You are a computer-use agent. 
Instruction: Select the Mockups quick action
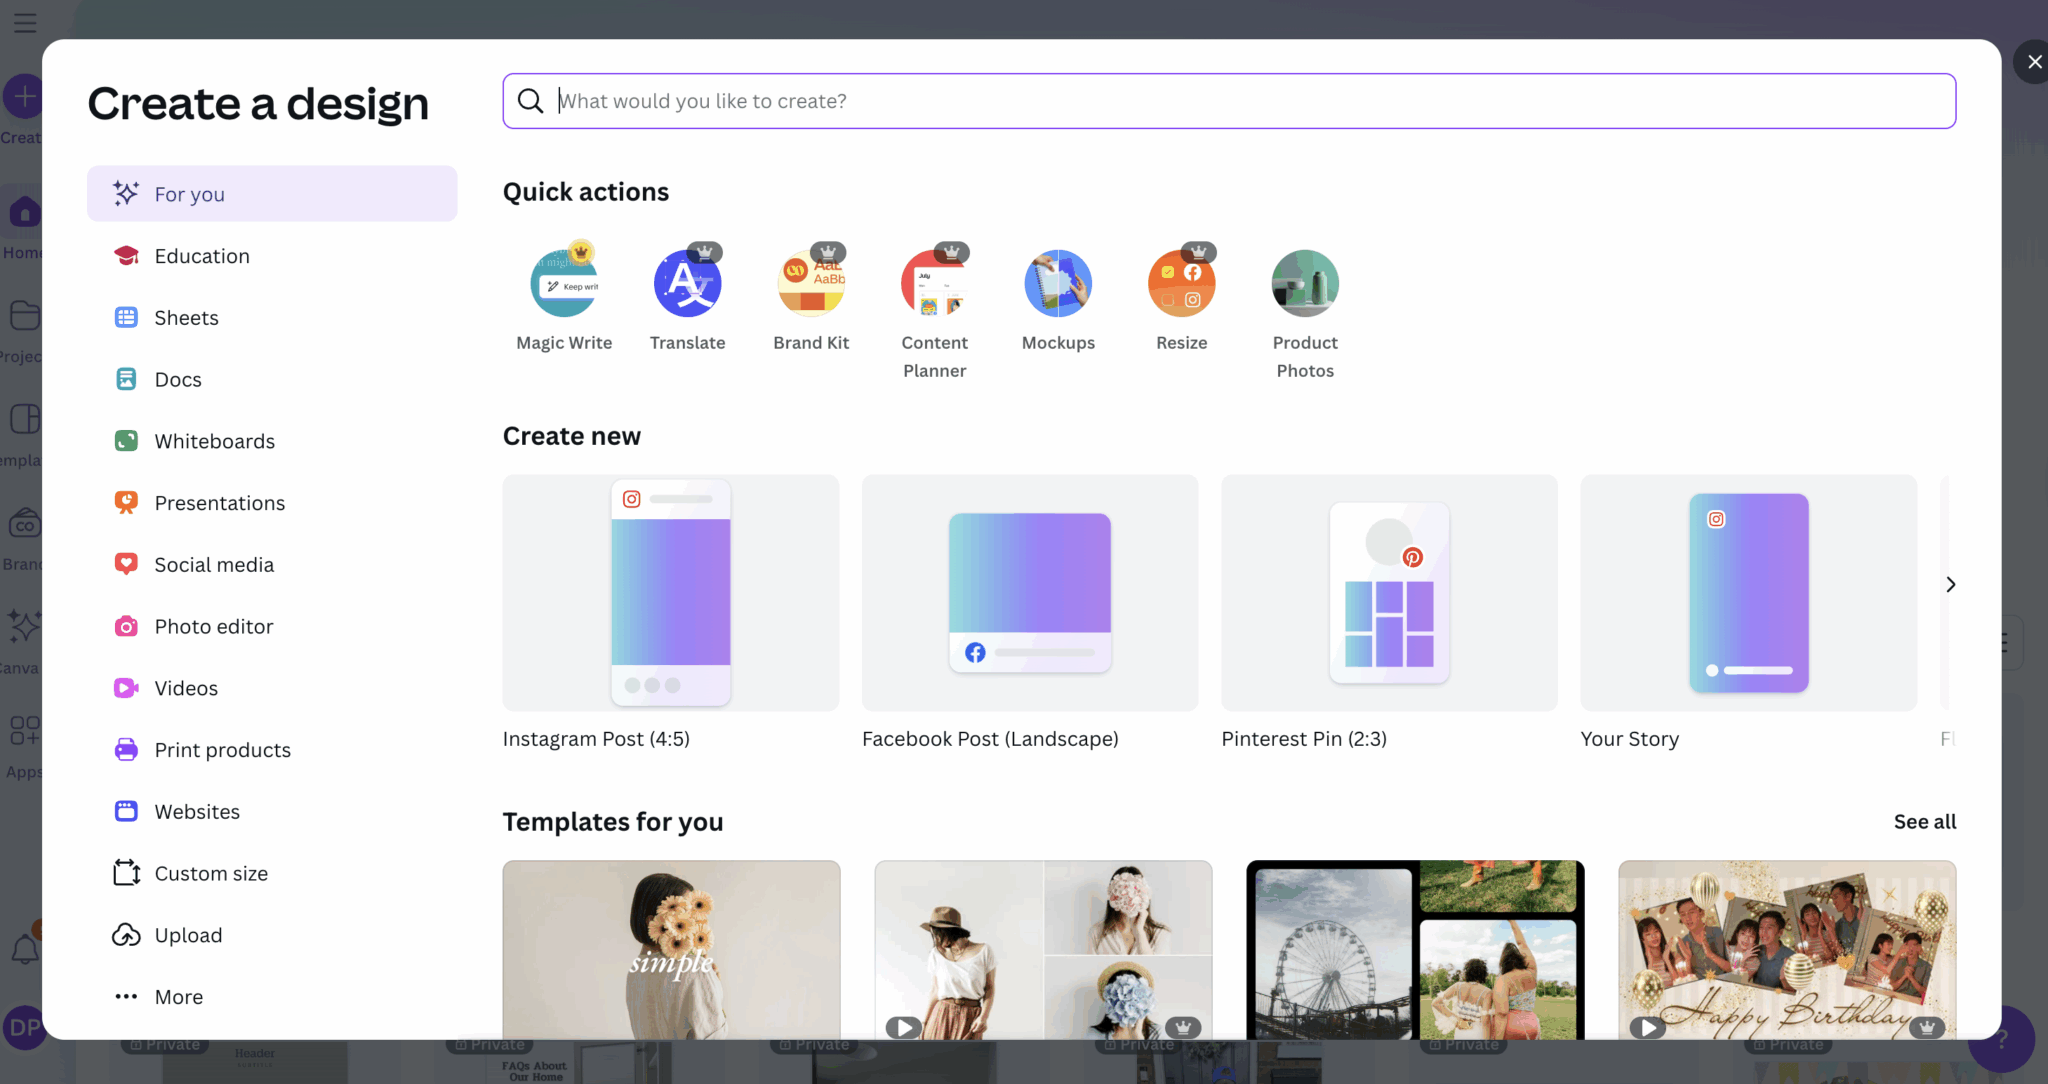pyautogui.click(x=1058, y=298)
